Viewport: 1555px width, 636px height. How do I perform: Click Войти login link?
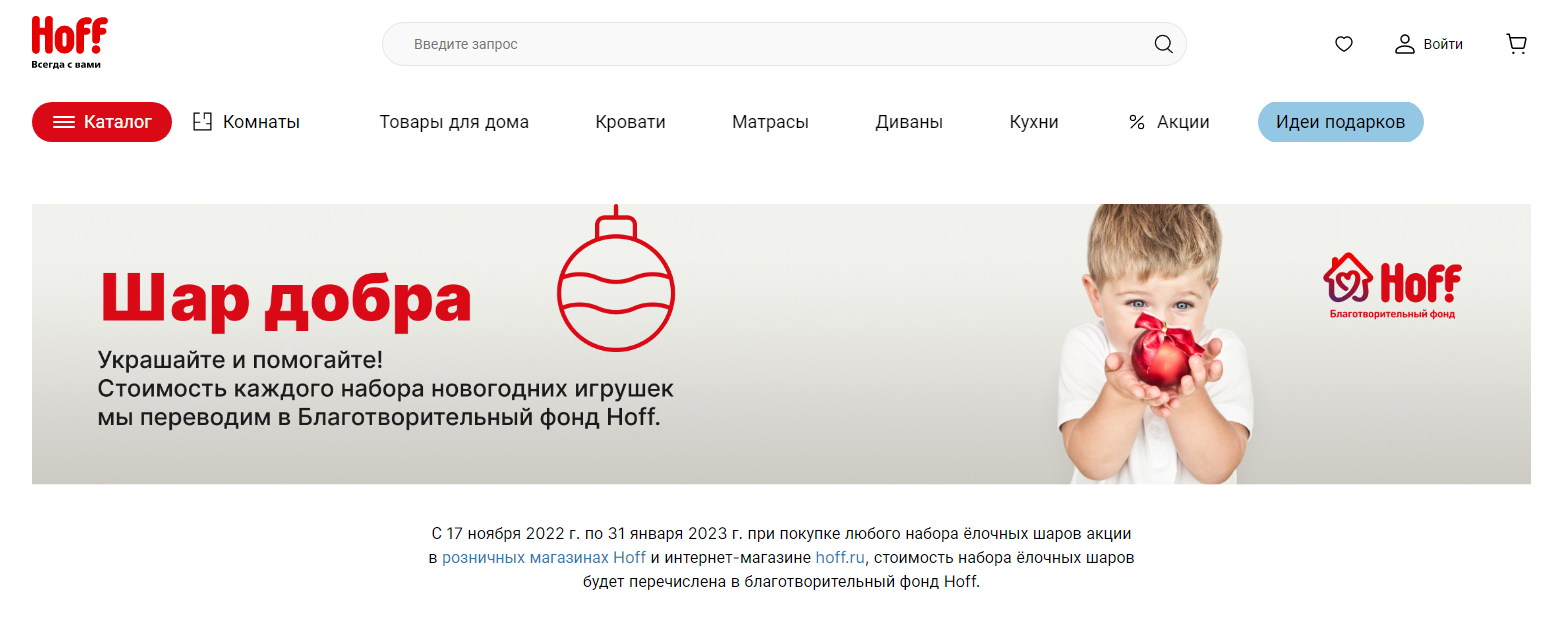tap(1443, 44)
